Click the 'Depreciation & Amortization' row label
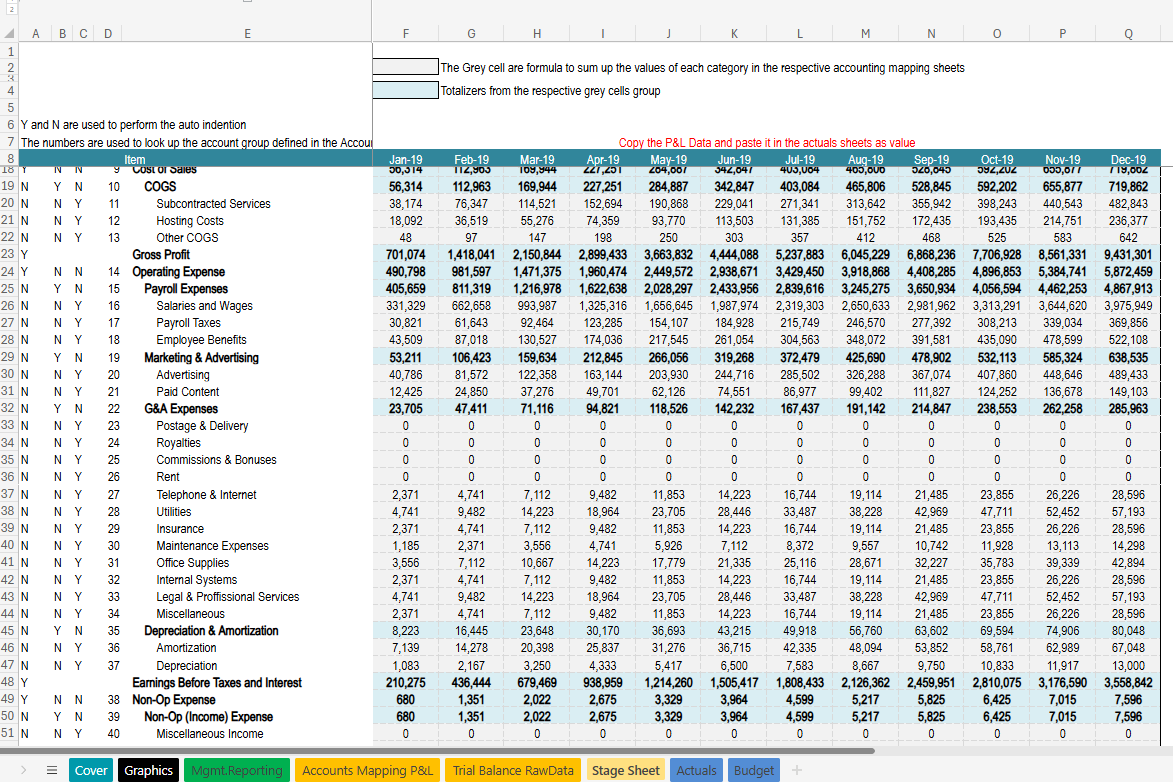Viewport: 1173px width, 782px height. (211, 631)
